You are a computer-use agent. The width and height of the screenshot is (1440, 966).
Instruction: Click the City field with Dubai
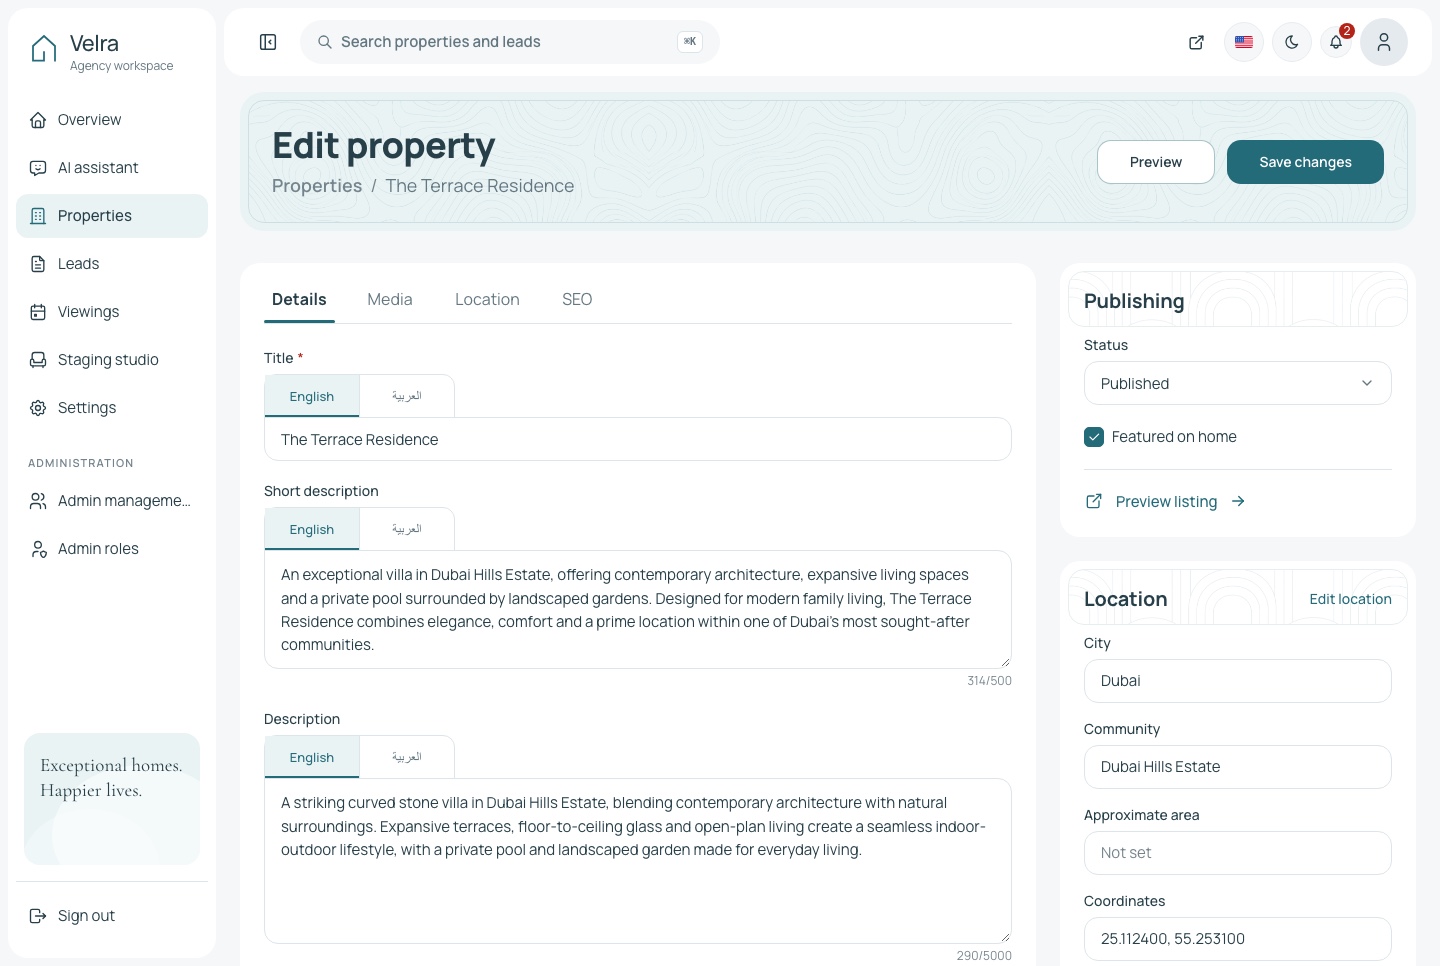pos(1238,681)
